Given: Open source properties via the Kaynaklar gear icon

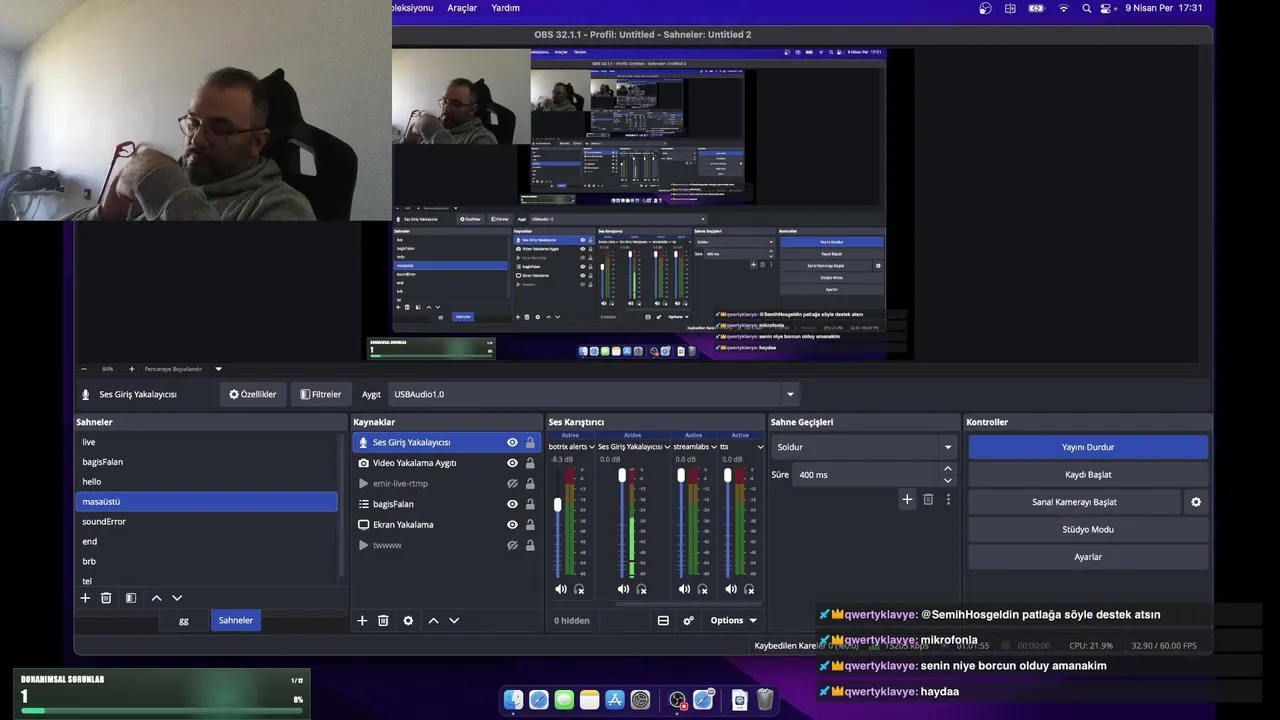Looking at the screenshot, I should point(408,621).
